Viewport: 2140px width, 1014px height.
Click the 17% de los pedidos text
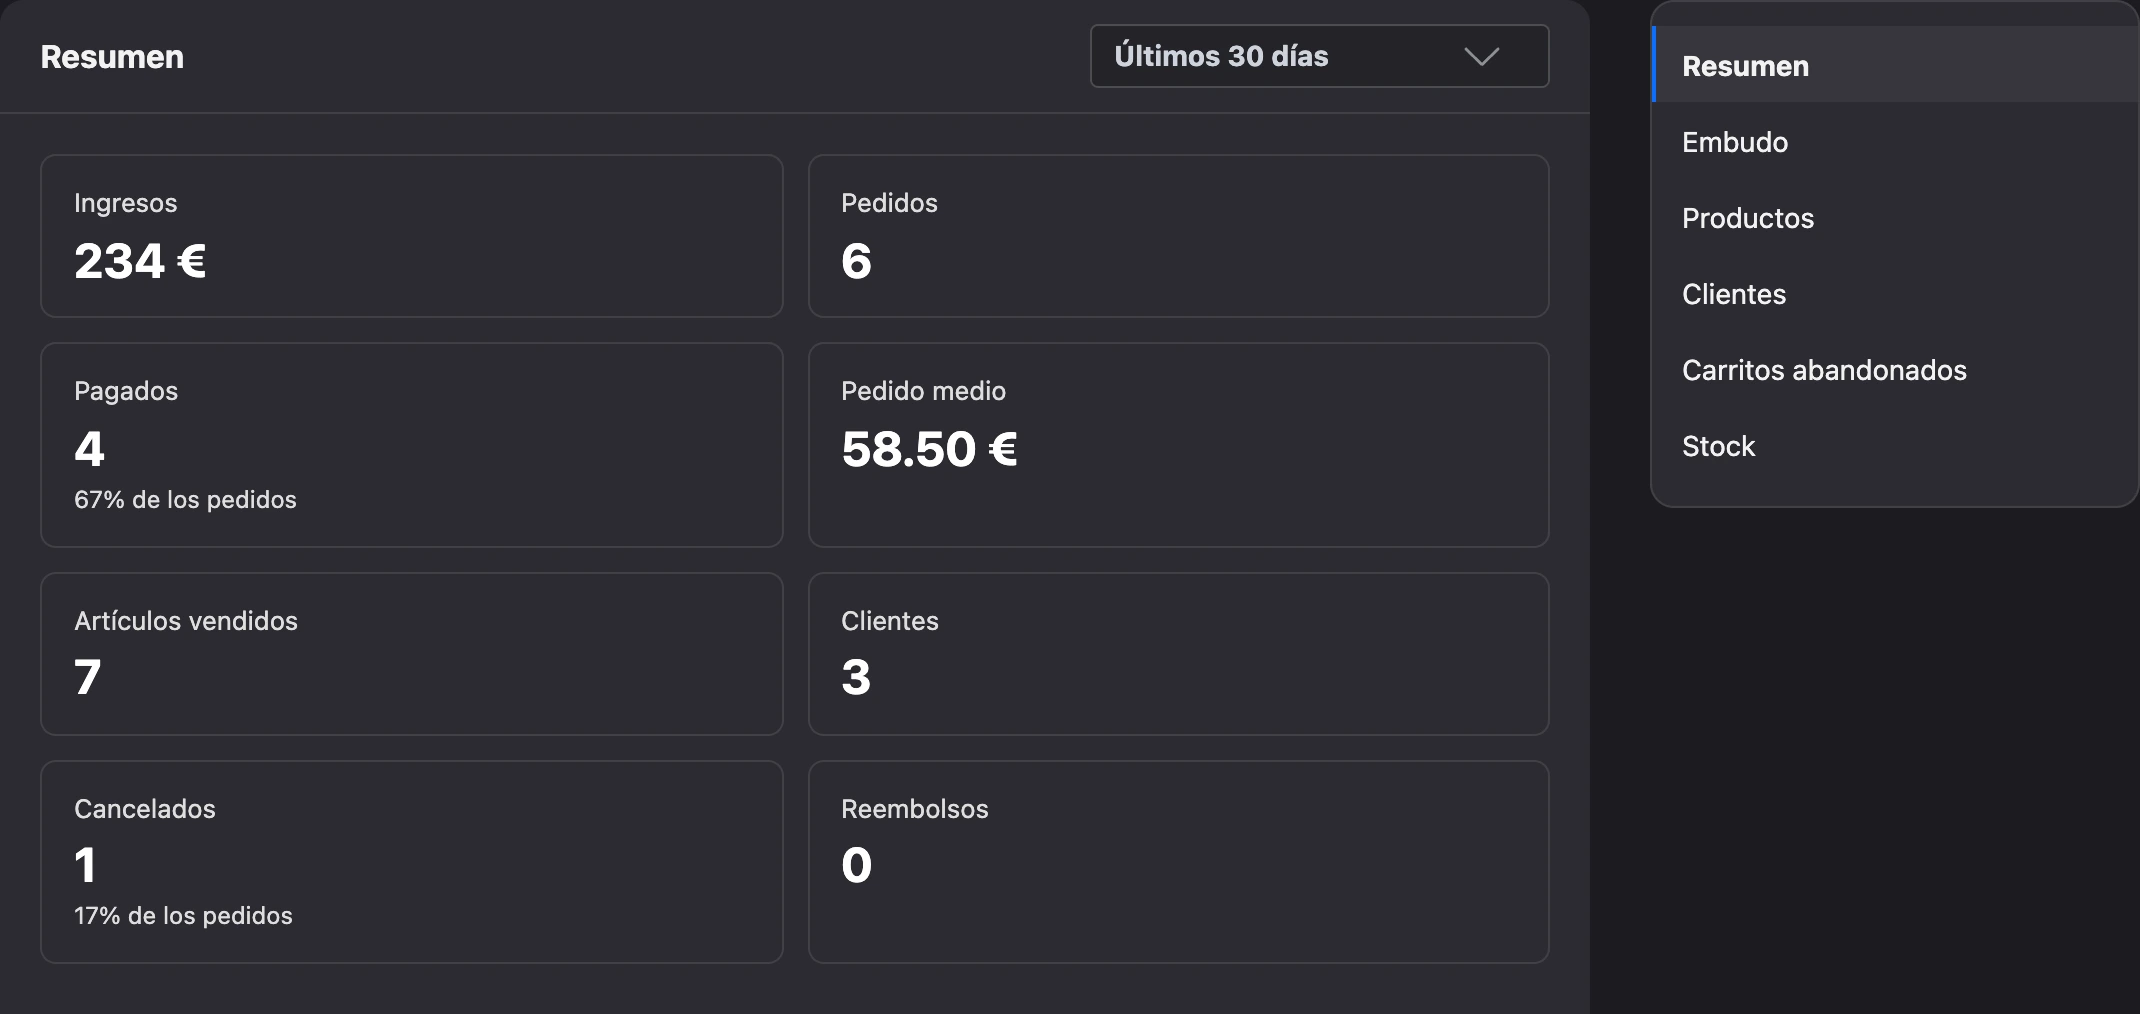183,915
